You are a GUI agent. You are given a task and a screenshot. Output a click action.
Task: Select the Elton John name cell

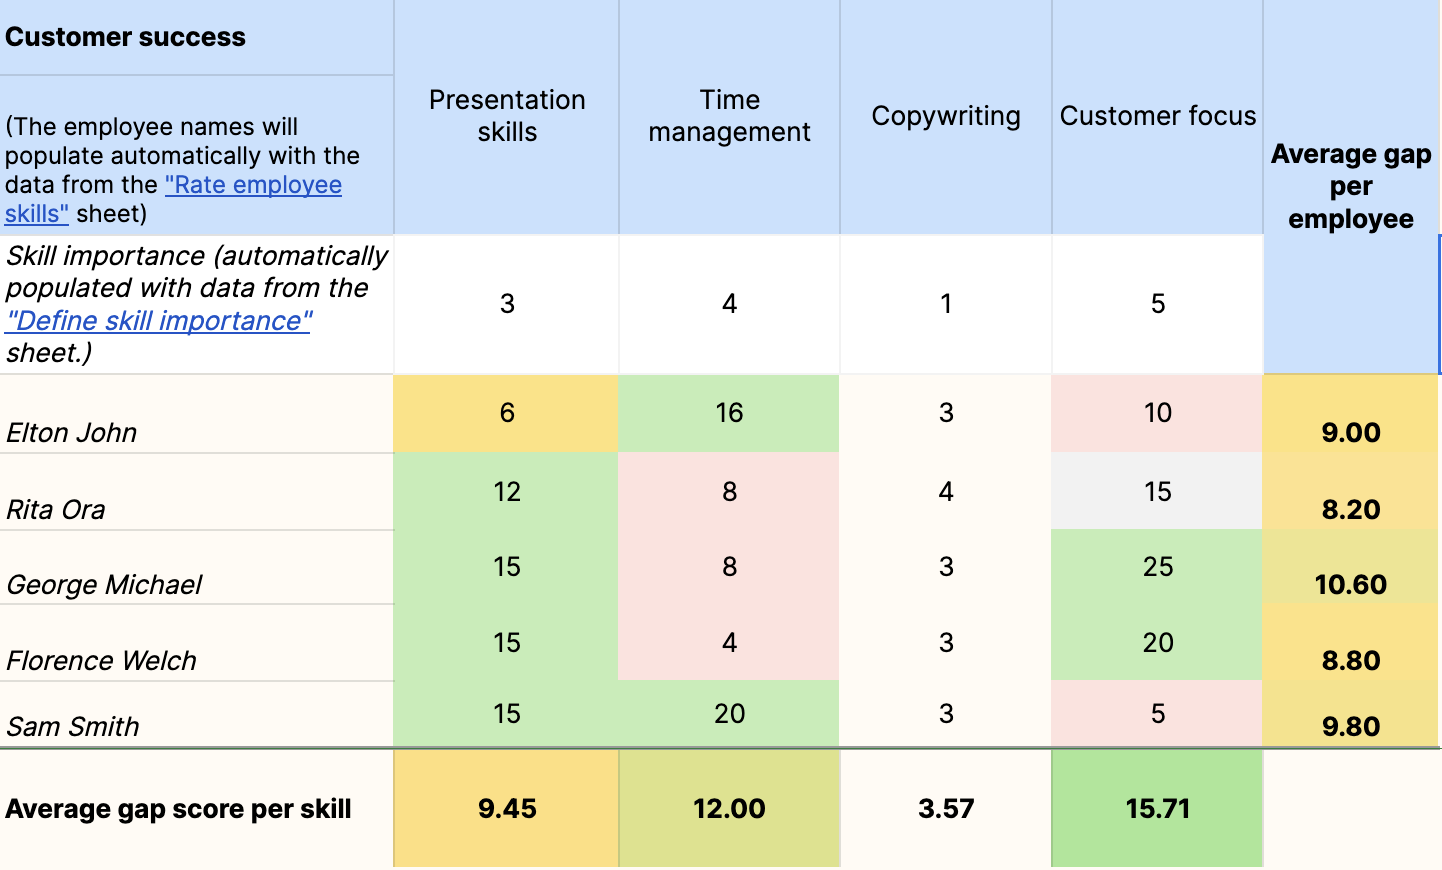click(72, 432)
